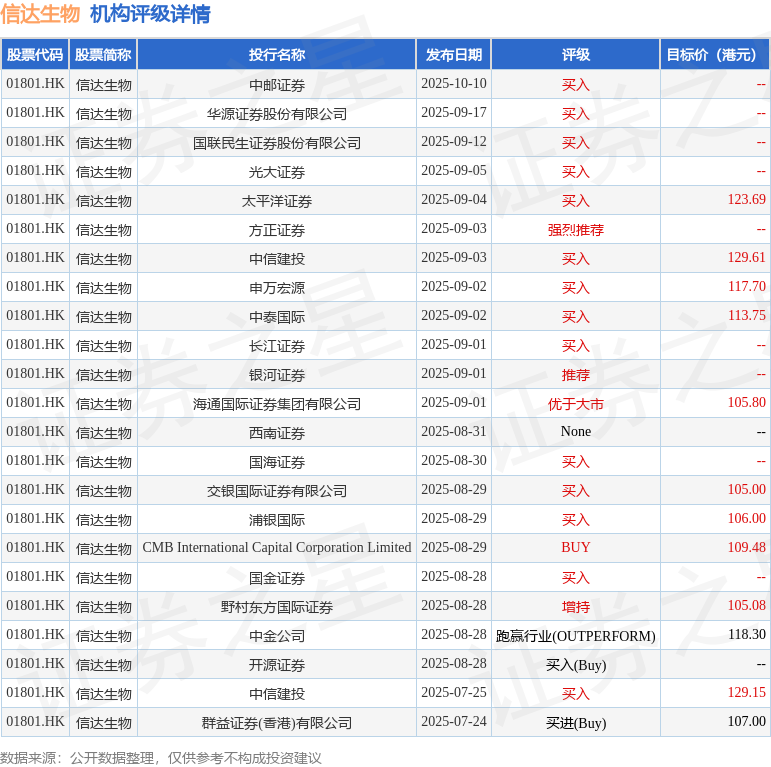Screen dimensions: 771x767
Task: Select the 西南证券 cell
Action: click(277, 433)
